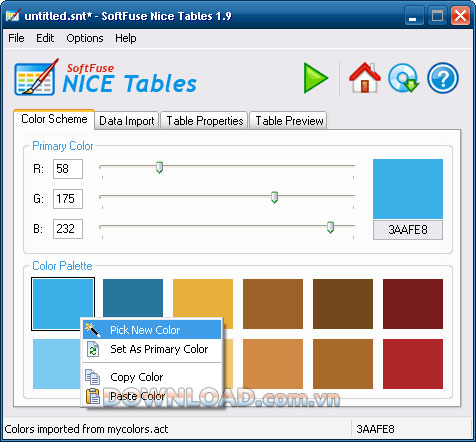The image size is (476, 442).
Task: Click the B value field showing 232
Action: coord(68,229)
